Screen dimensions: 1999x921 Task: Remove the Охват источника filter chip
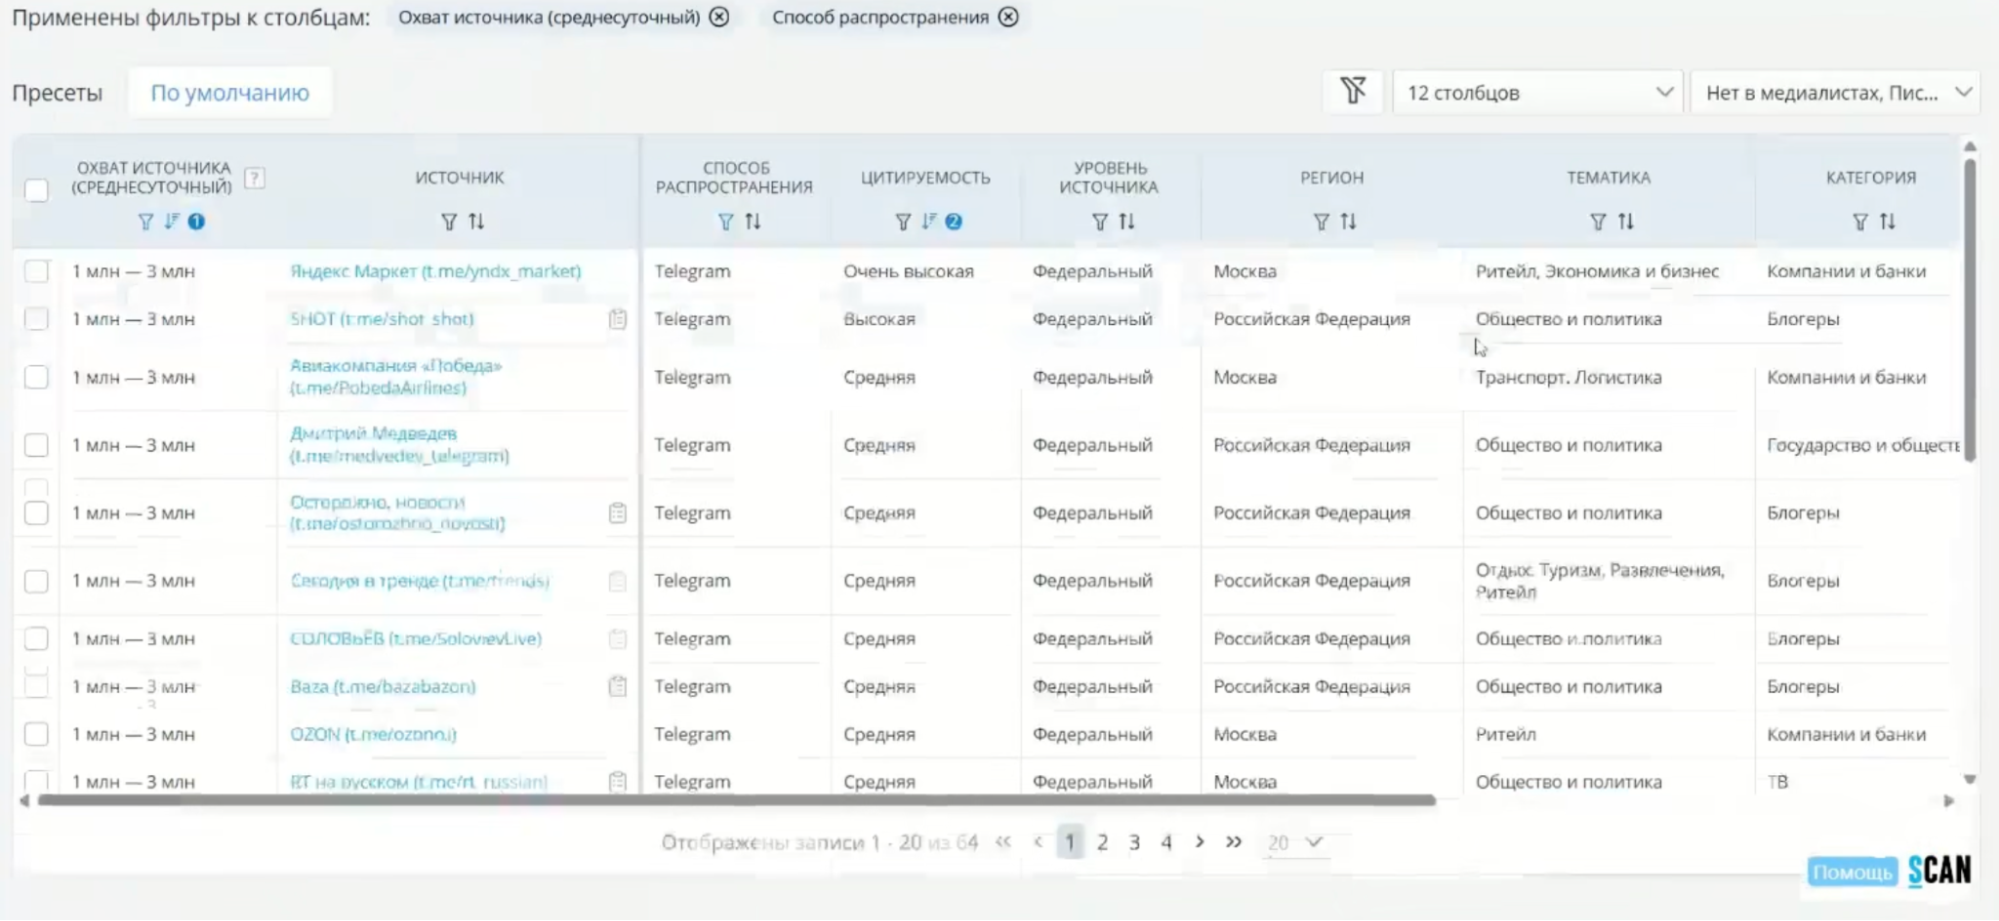click(719, 17)
